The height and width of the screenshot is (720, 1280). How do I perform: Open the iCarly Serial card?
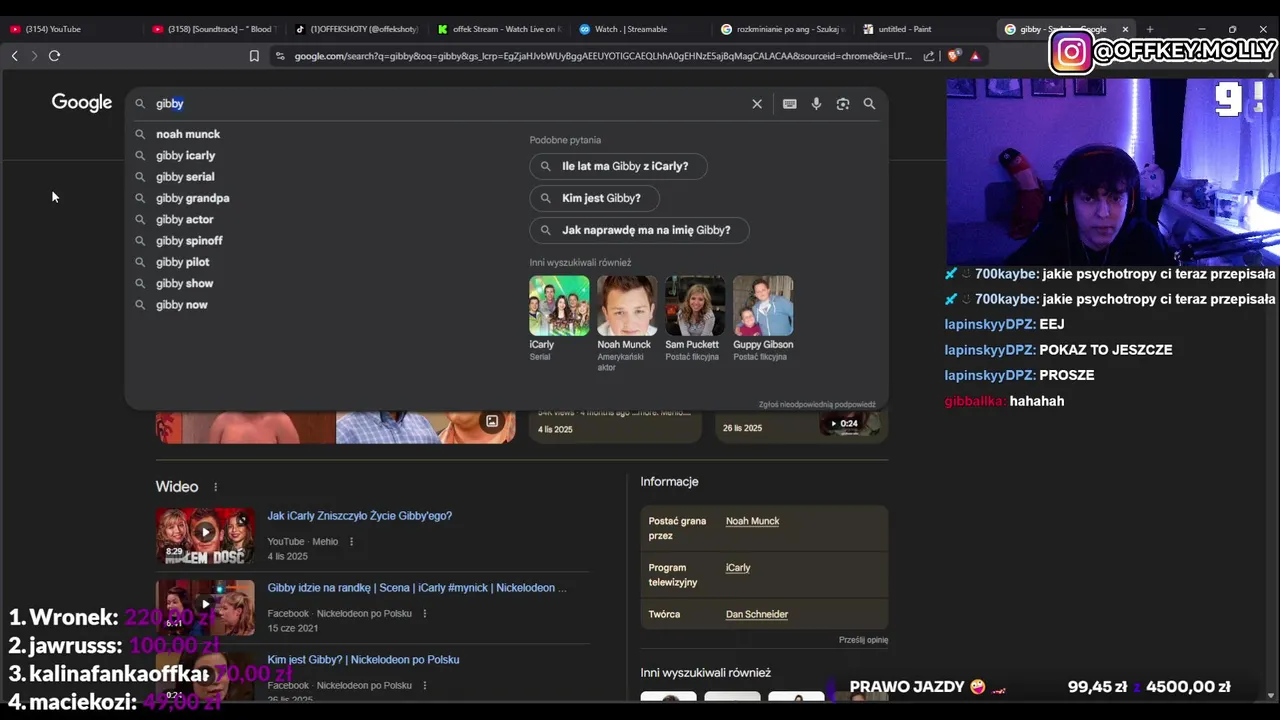point(559,318)
